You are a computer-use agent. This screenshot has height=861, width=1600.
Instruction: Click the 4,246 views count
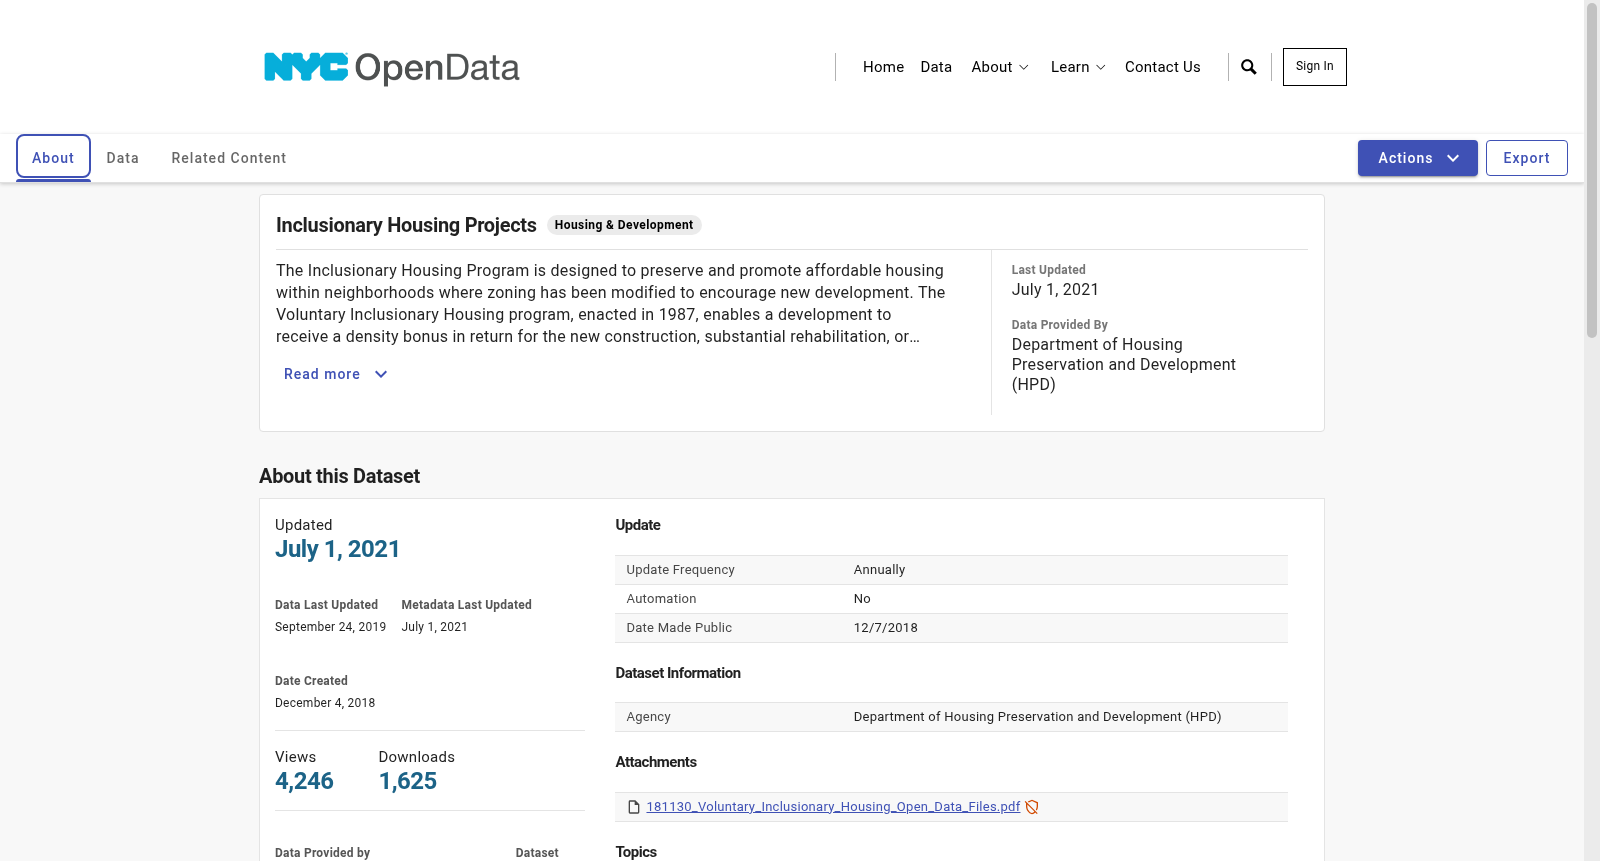[x=304, y=781]
